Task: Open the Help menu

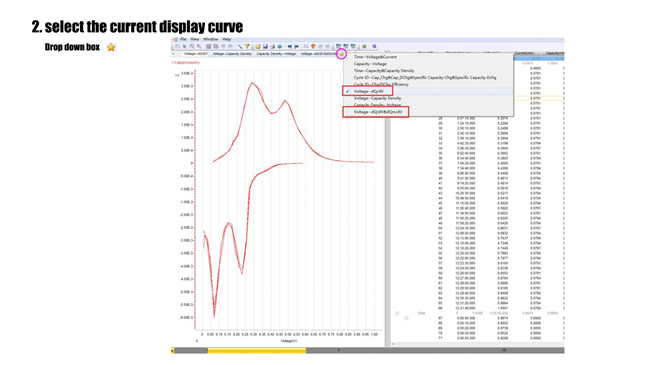Action: (226, 39)
